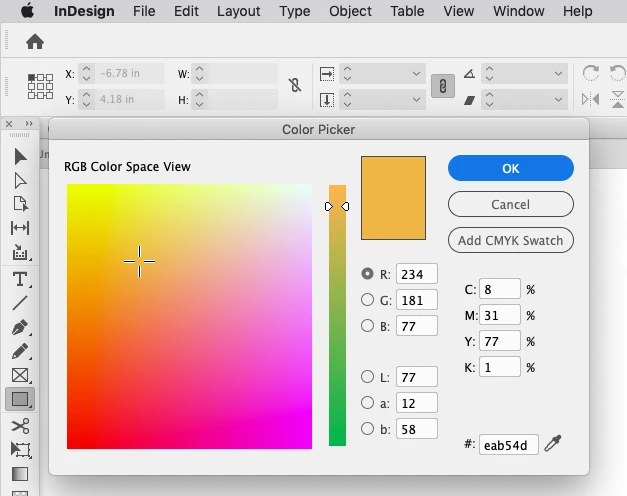This screenshot has height=496, width=627.
Task: Open the Type menu
Action: (x=295, y=11)
